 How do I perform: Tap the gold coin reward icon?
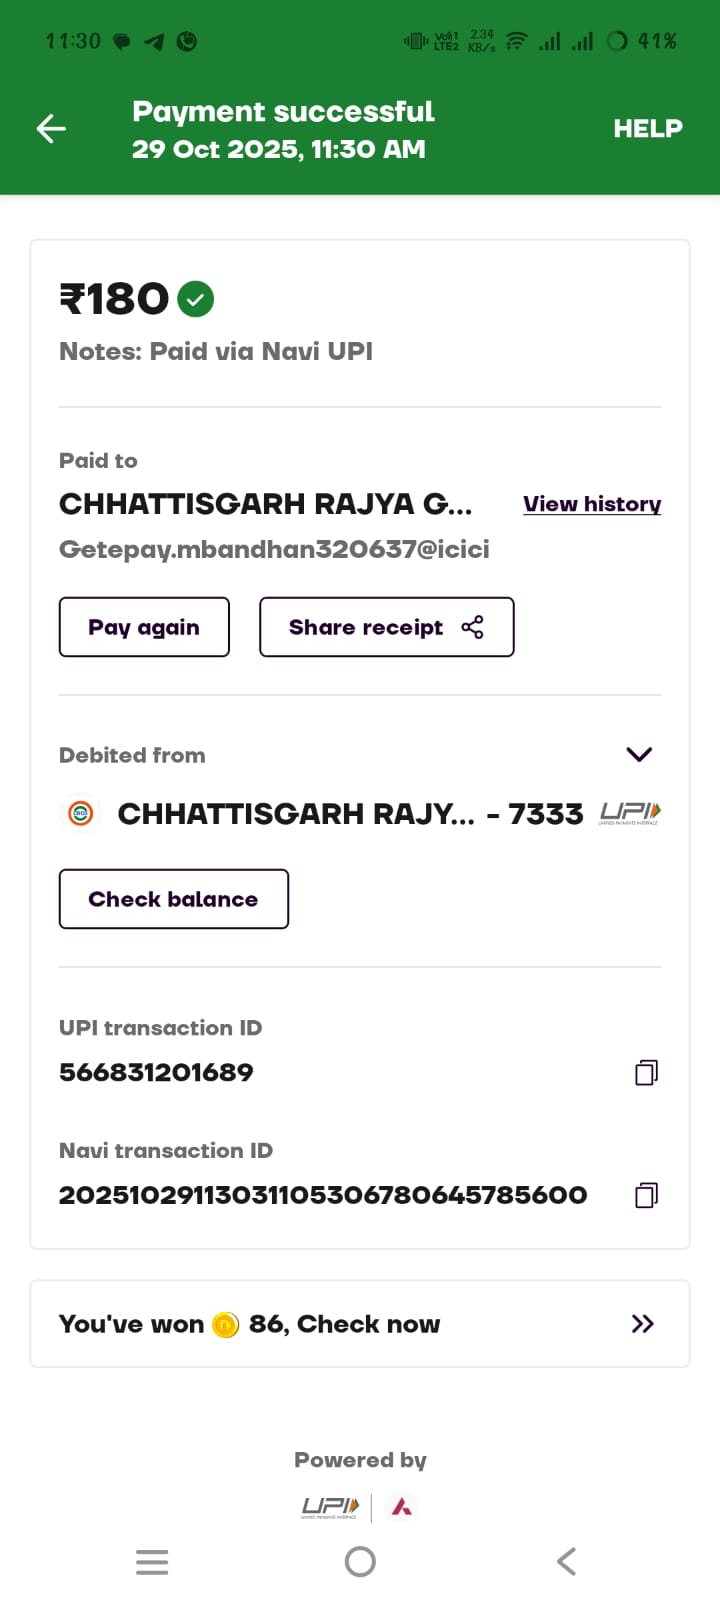click(226, 1325)
